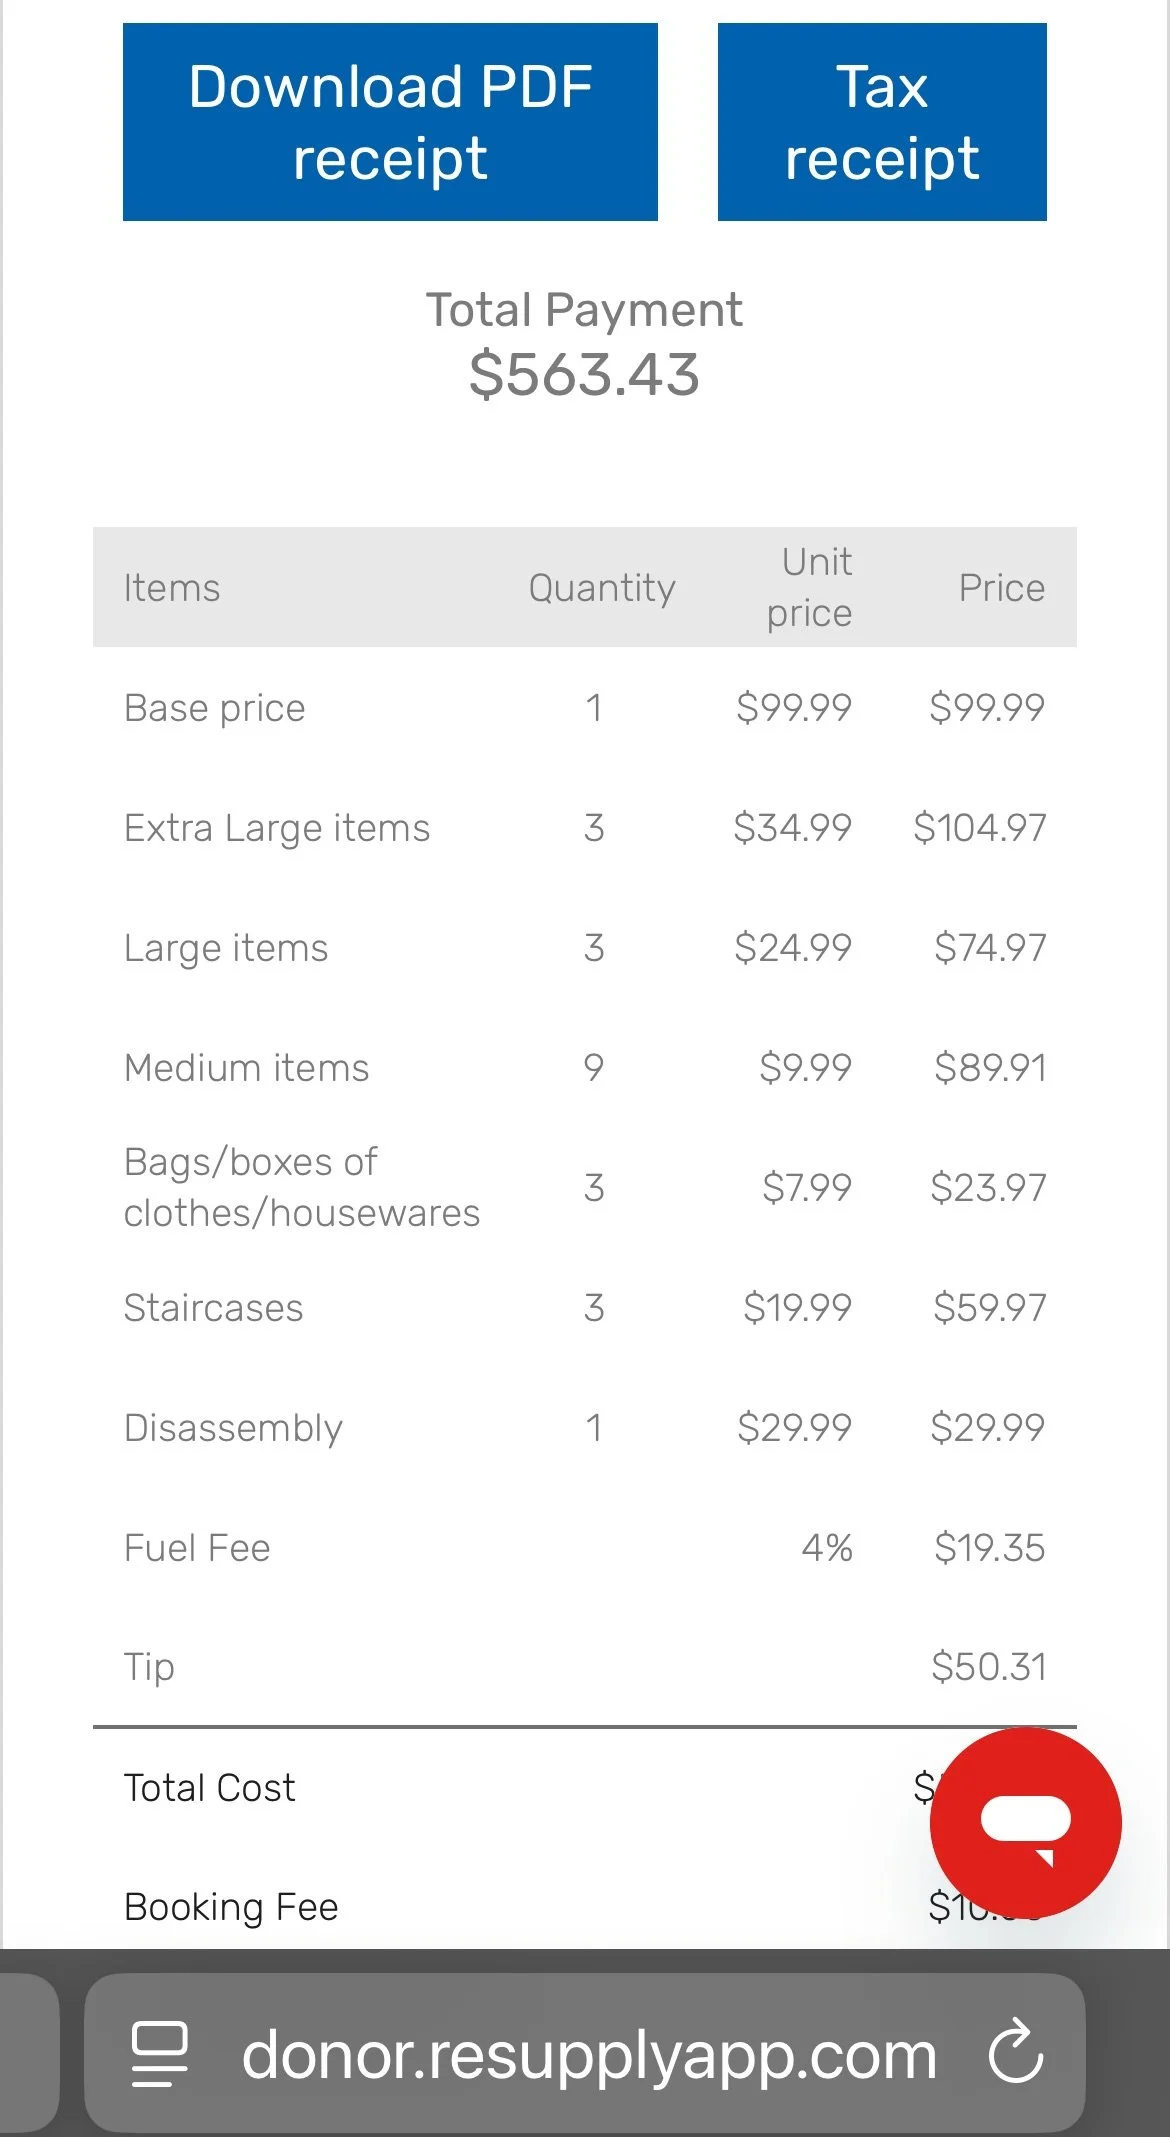The width and height of the screenshot is (1170, 2137).
Task: Select the Unit price column header
Action: click(x=811, y=587)
